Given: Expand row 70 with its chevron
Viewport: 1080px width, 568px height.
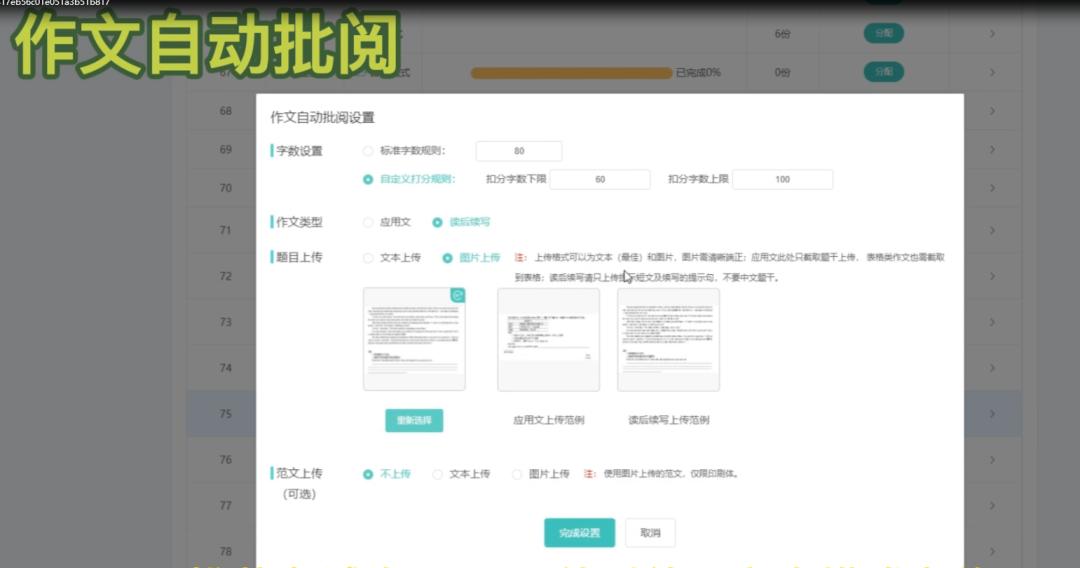Looking at the screenshot, I should [993, 188].
